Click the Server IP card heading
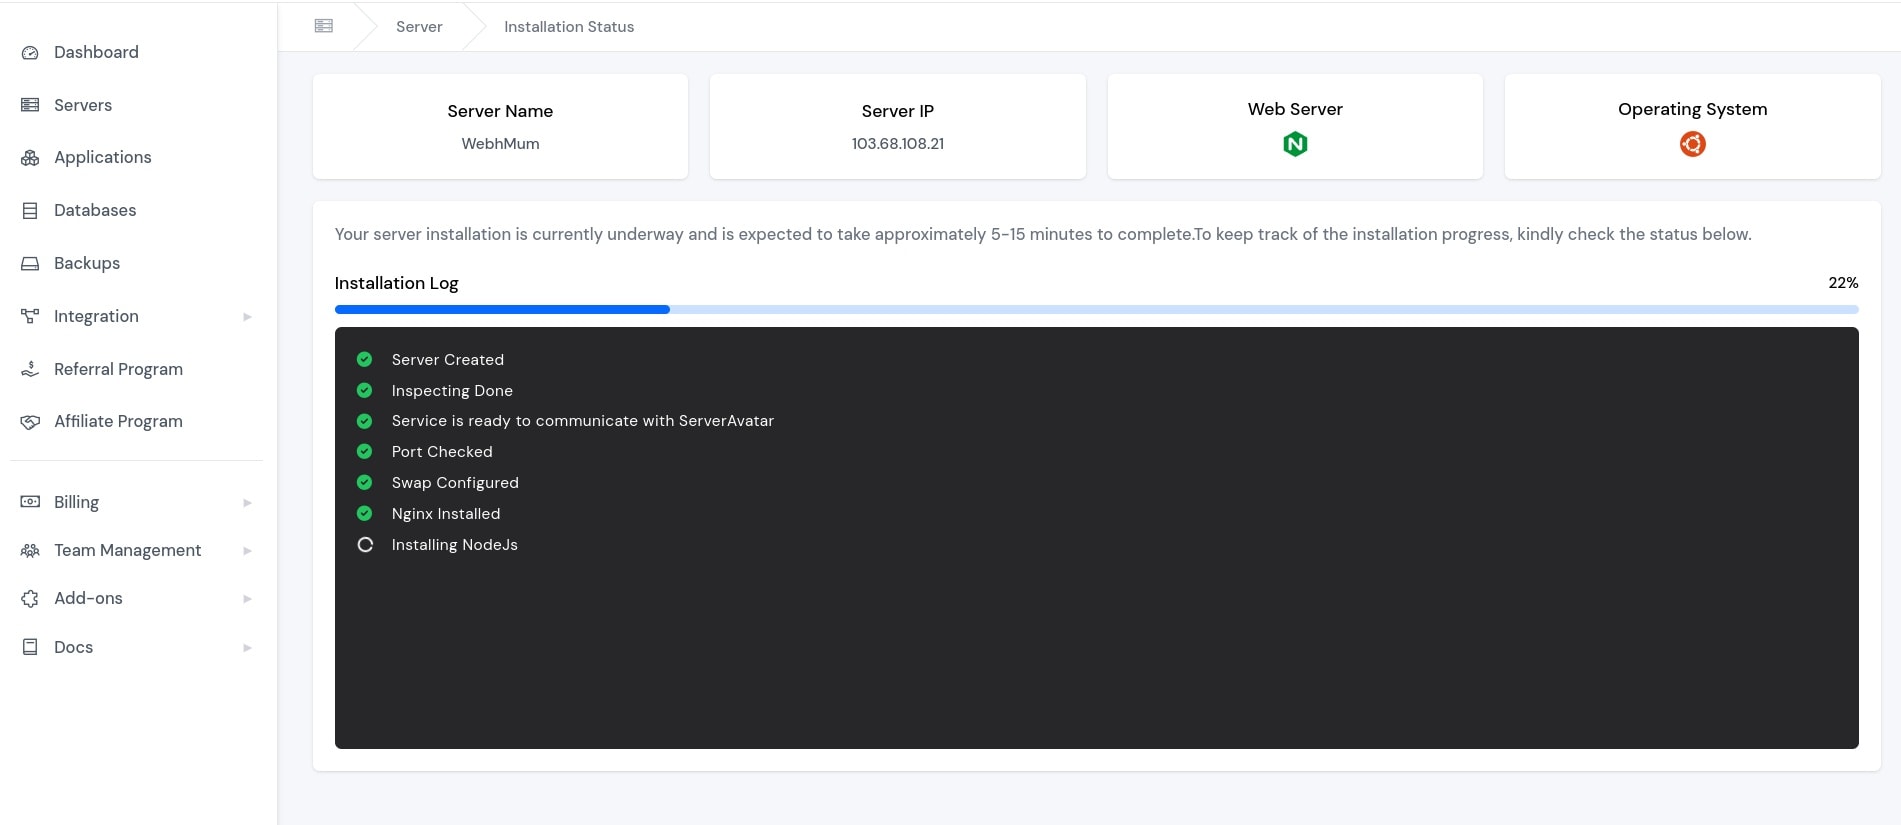The image size is (1901, 825). [x=898, y=111]
